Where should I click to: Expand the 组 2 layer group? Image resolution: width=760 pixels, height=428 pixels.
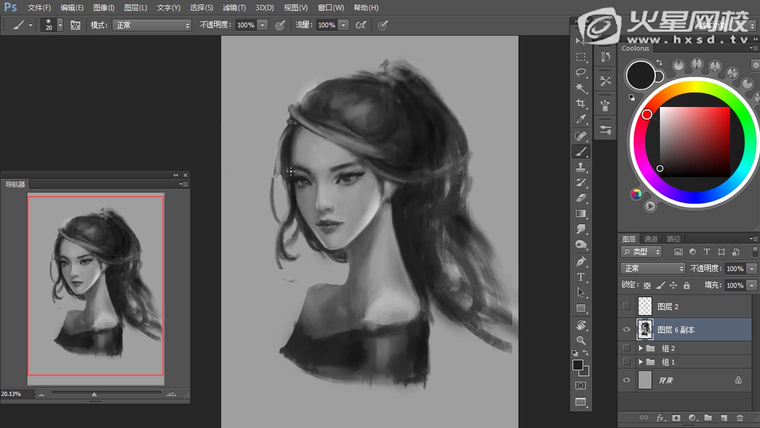pyautogui.click(x=639, y=348)
